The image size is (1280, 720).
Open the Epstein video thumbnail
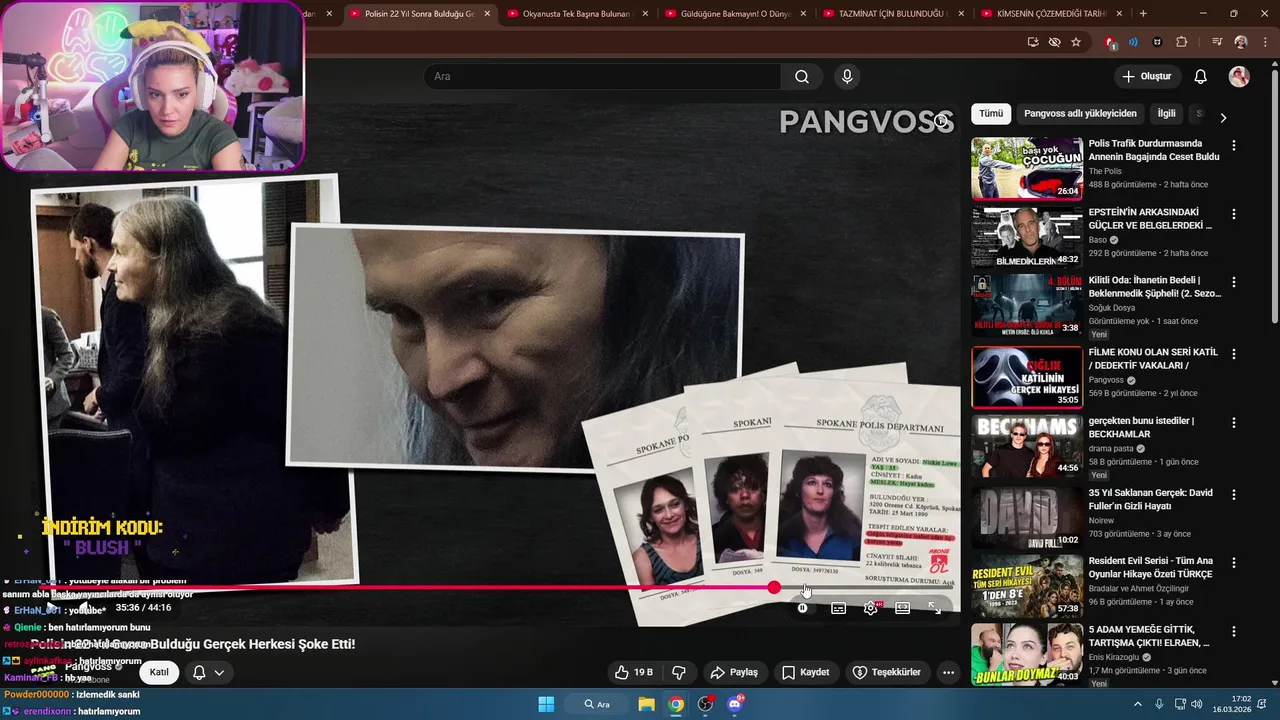point(1027,237)
